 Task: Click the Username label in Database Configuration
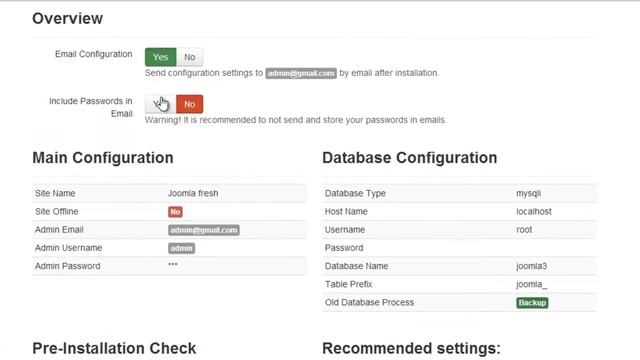pyautogui.click(x=345, y=230)
